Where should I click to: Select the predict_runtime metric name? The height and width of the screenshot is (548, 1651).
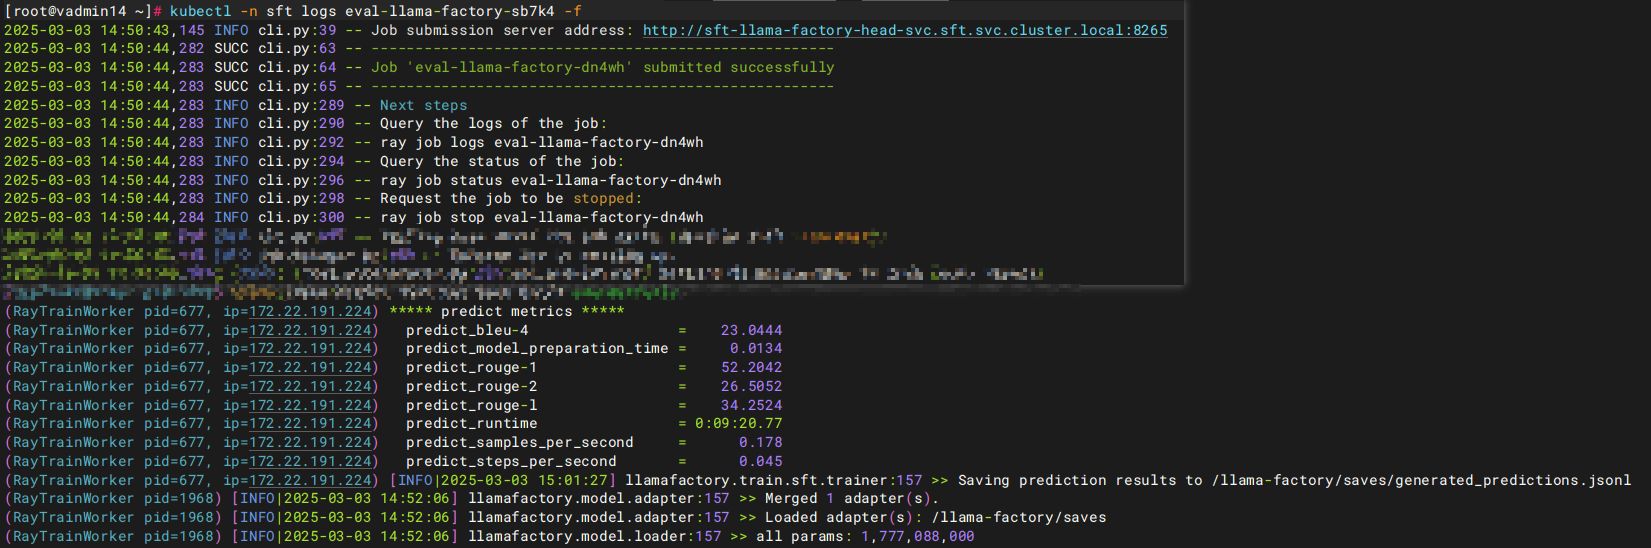471,423
